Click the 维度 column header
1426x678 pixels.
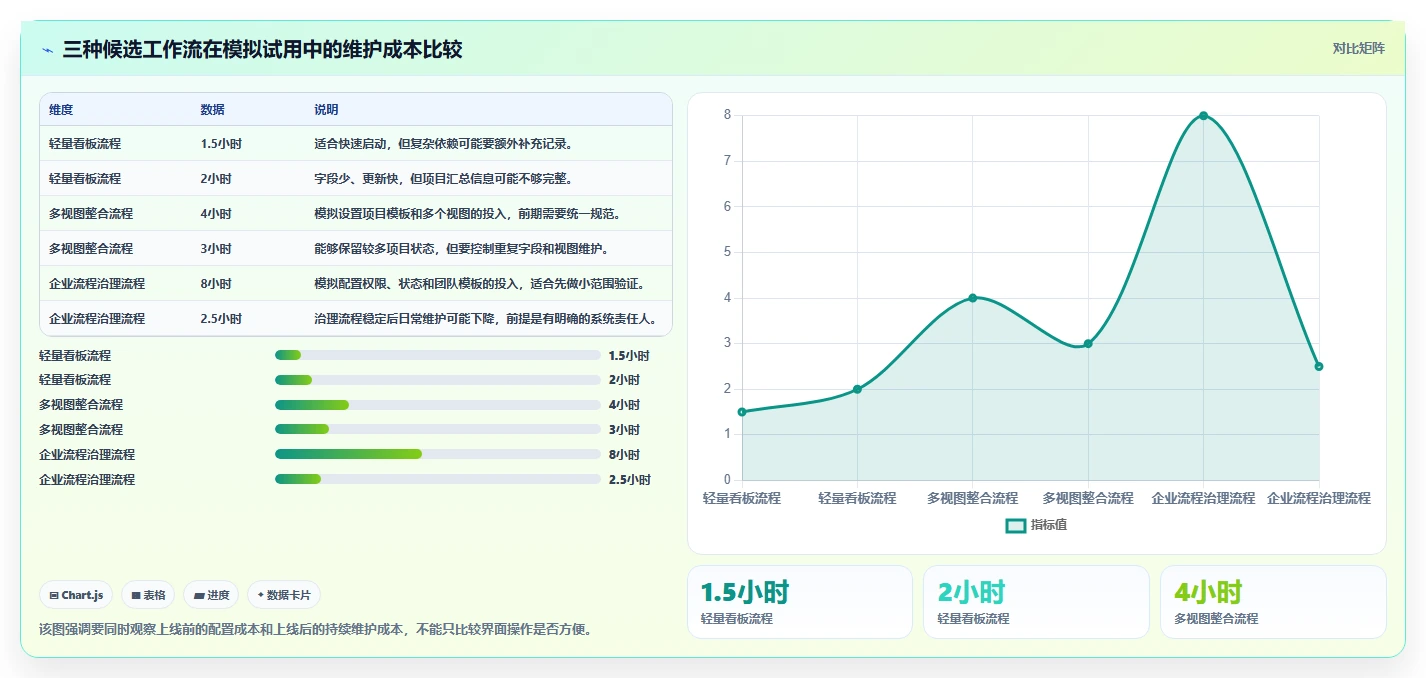click(x=61, y=110)
